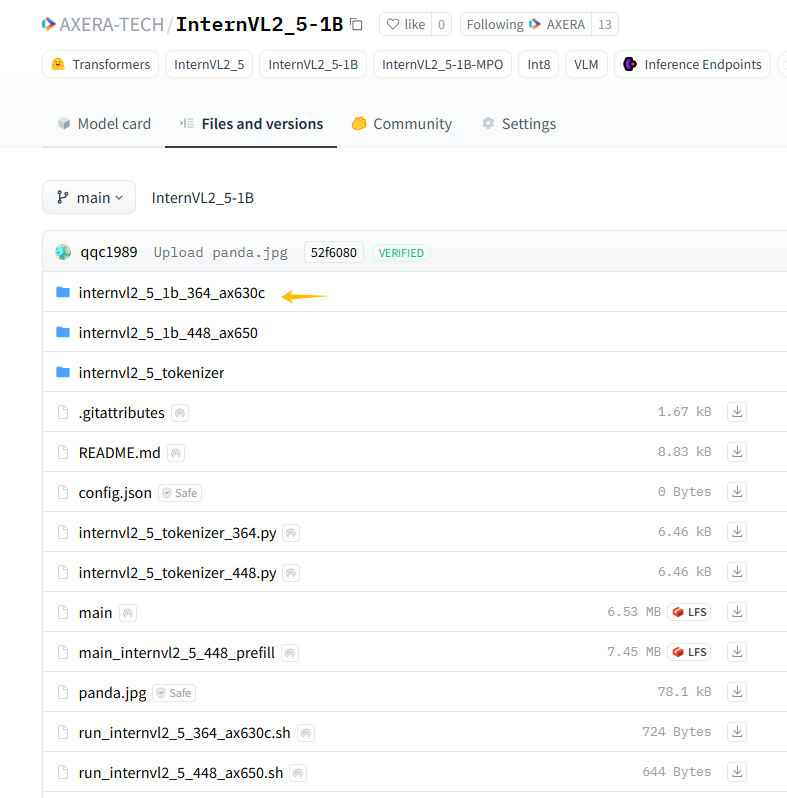Open the .gitattributes file
787x798 pixels.
(121, 413)
